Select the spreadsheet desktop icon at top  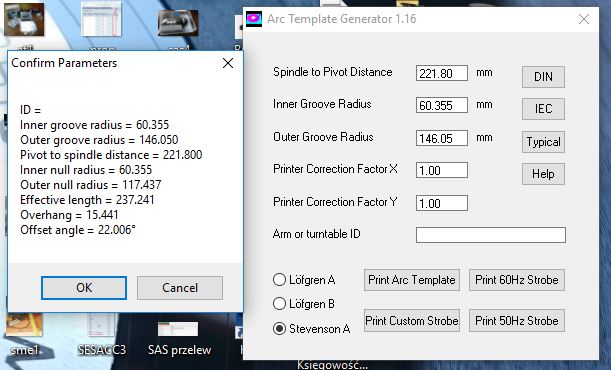101,19
